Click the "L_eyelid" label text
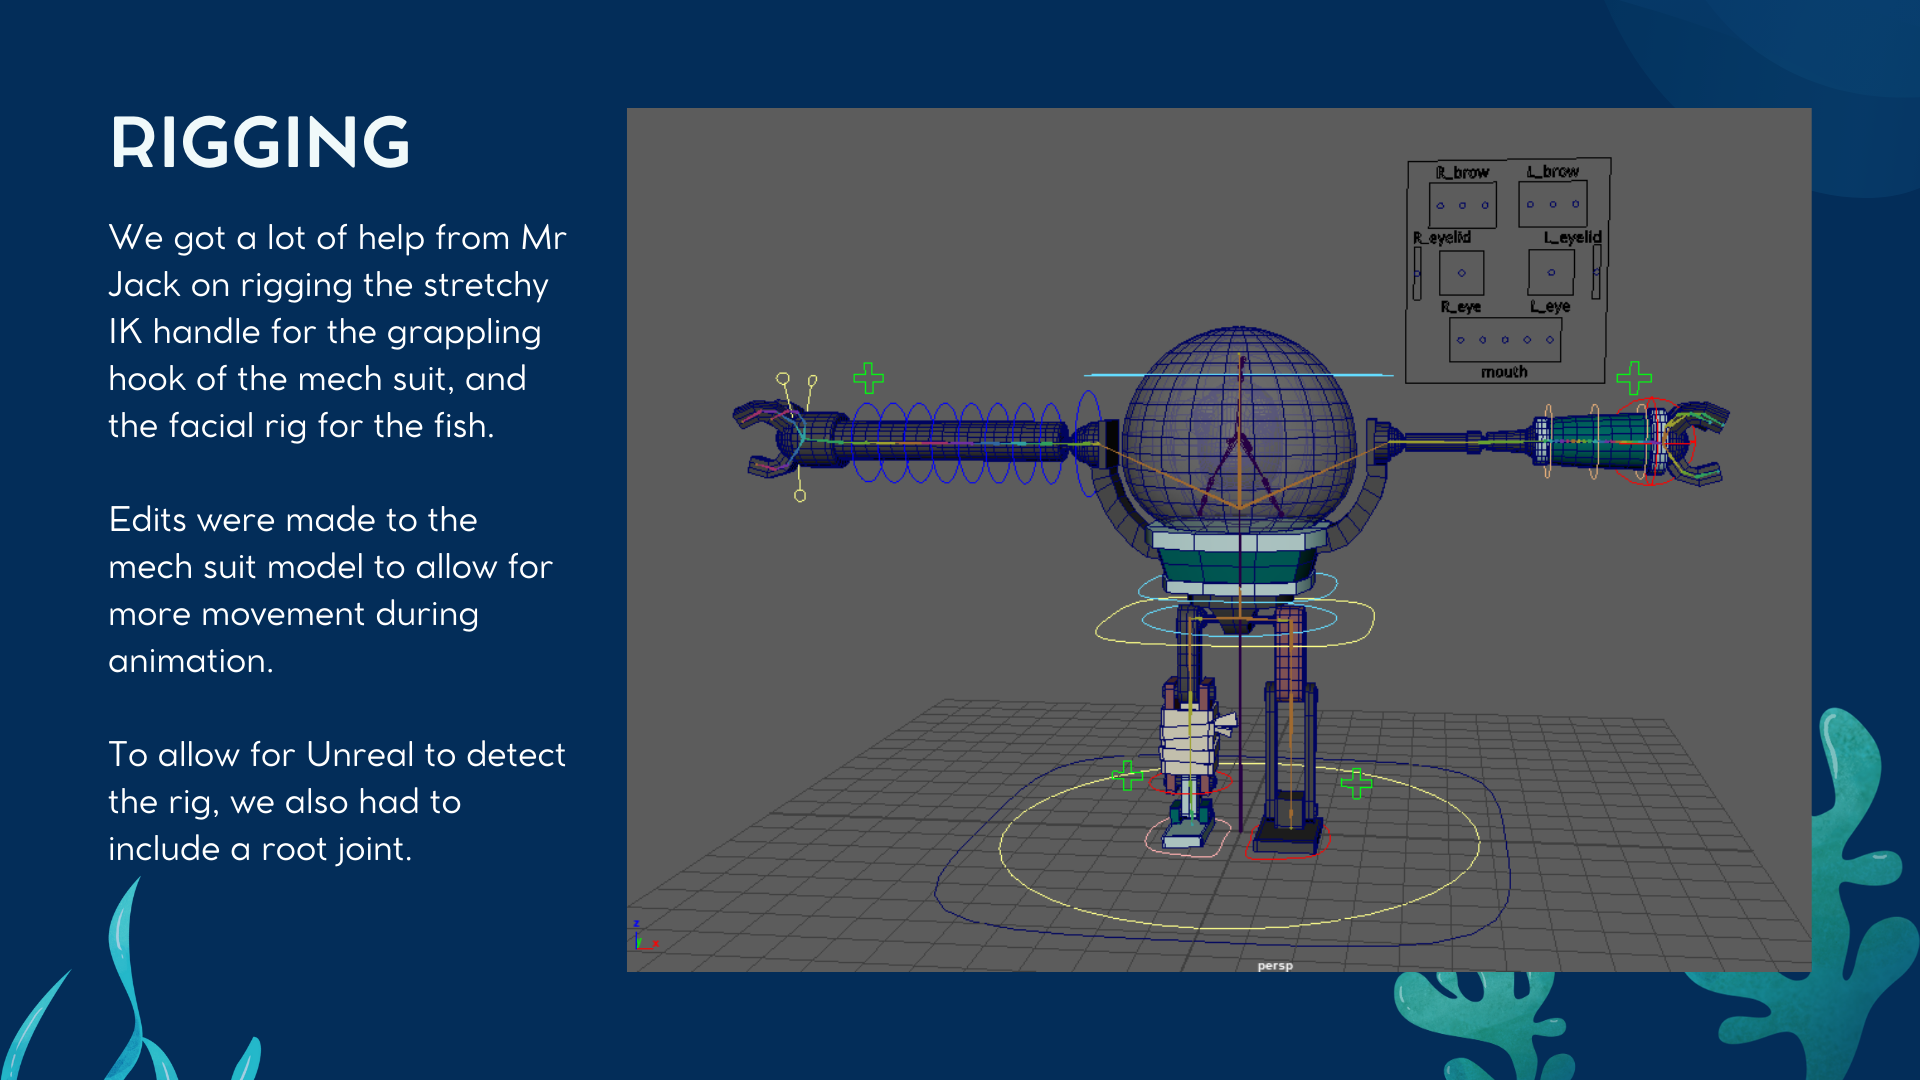The height and width of the screenshot is (1080, 1920). tap(1572, 237)
